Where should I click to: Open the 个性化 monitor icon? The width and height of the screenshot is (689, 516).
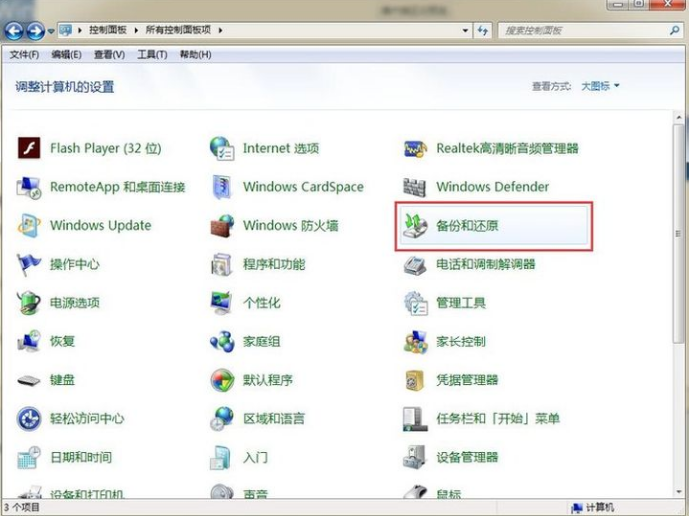221,303
